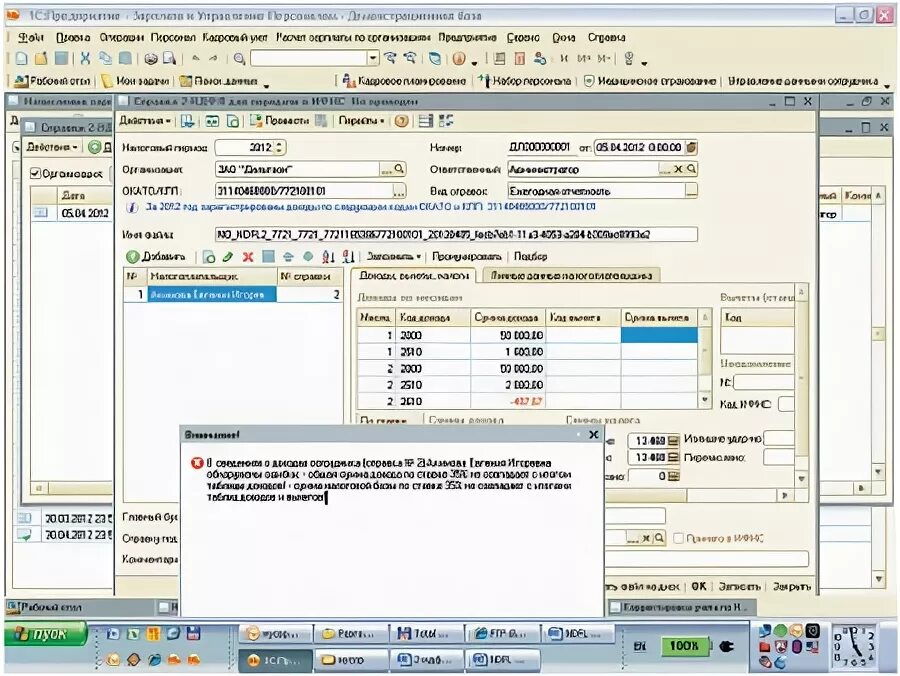
Task: Click the Cut scissors icon in main toolbar
Action: (x=85, y=58)
